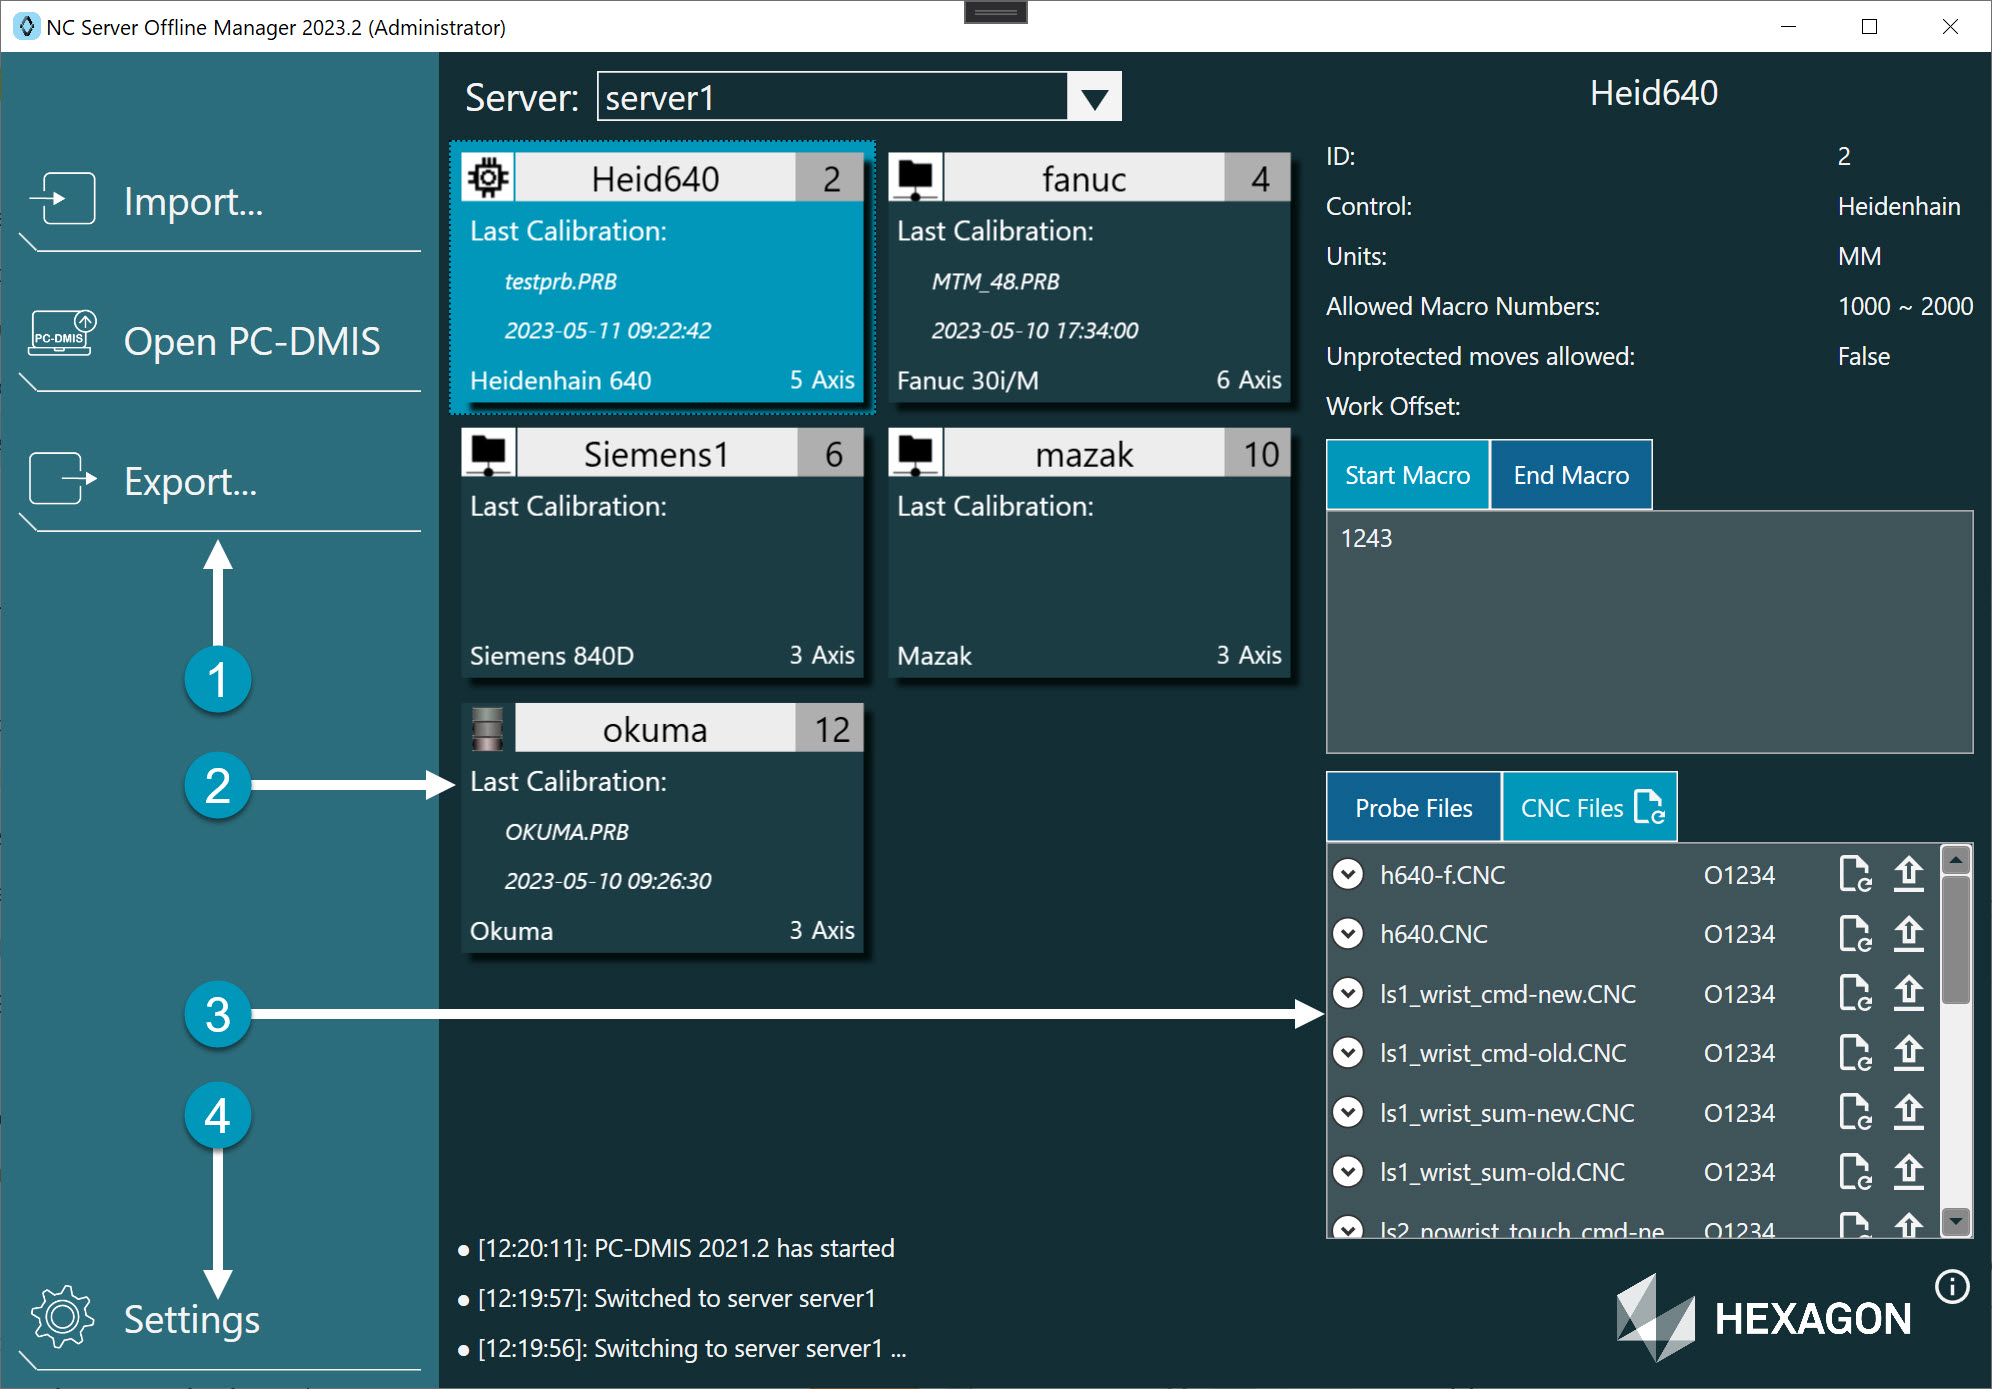
Task: Expand ls1_wrist_cmd-new.CNC chevron
Action: click(1348, 993)
